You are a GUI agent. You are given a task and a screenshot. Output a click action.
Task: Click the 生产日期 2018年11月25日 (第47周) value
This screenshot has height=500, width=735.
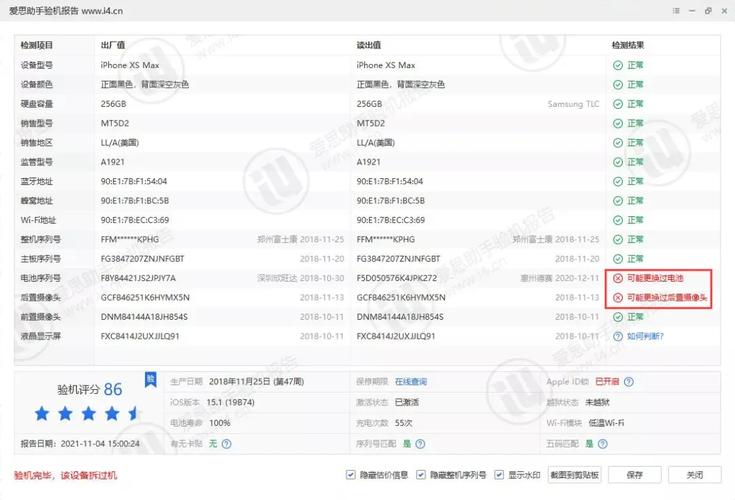pos(256,382)
